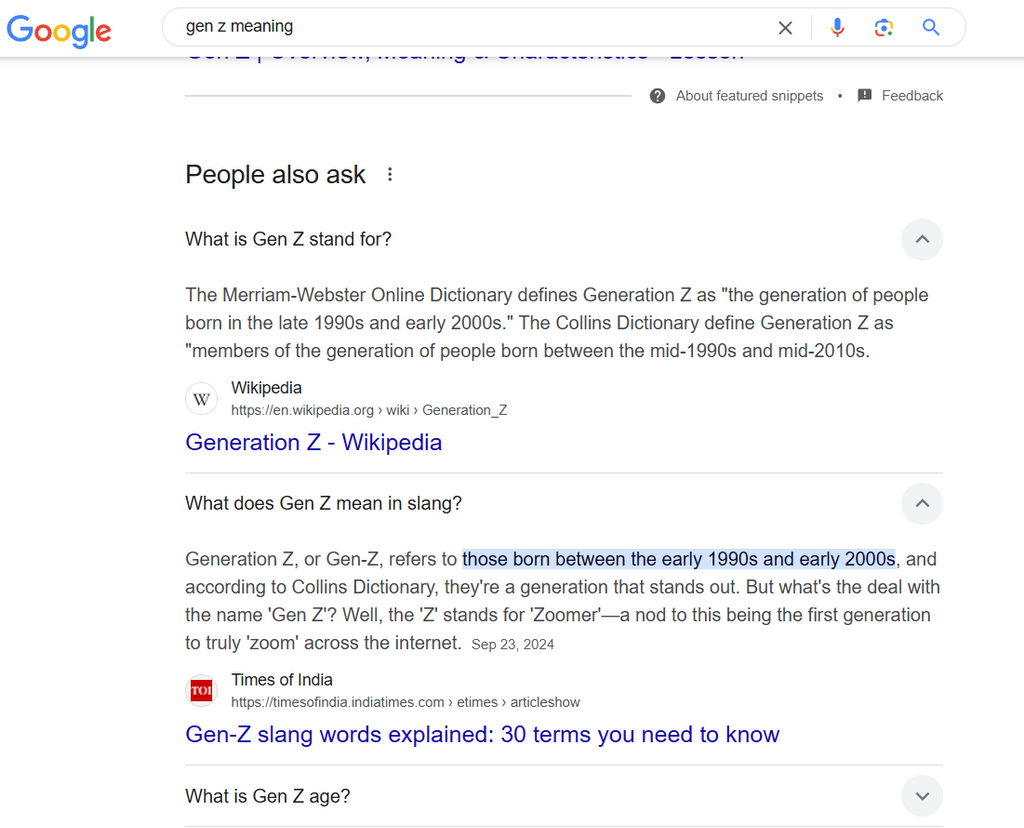Clear the search box with X icon
1024x828 pixels.
click(785, 27)
